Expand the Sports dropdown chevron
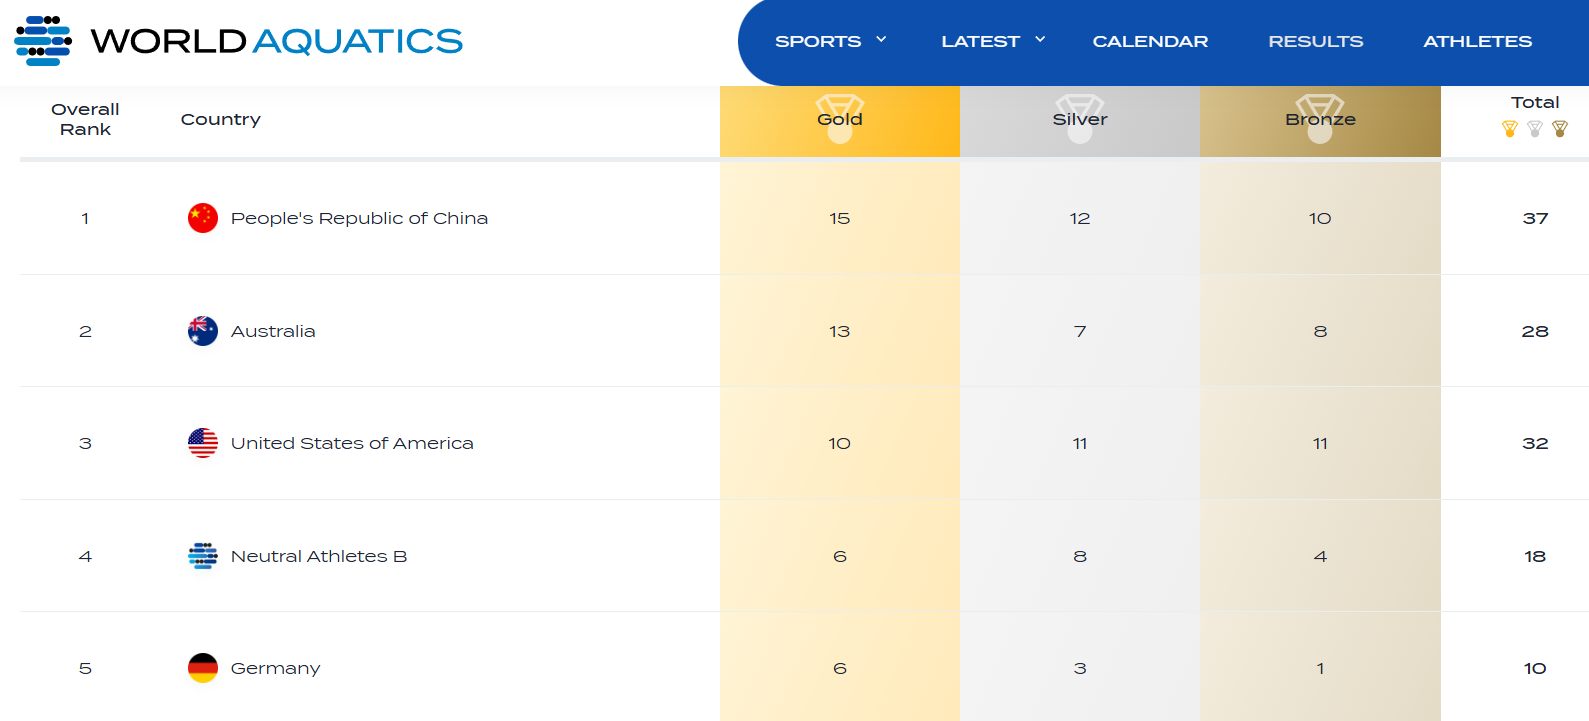Viewport: 1589px width, 721px height. 881,40
